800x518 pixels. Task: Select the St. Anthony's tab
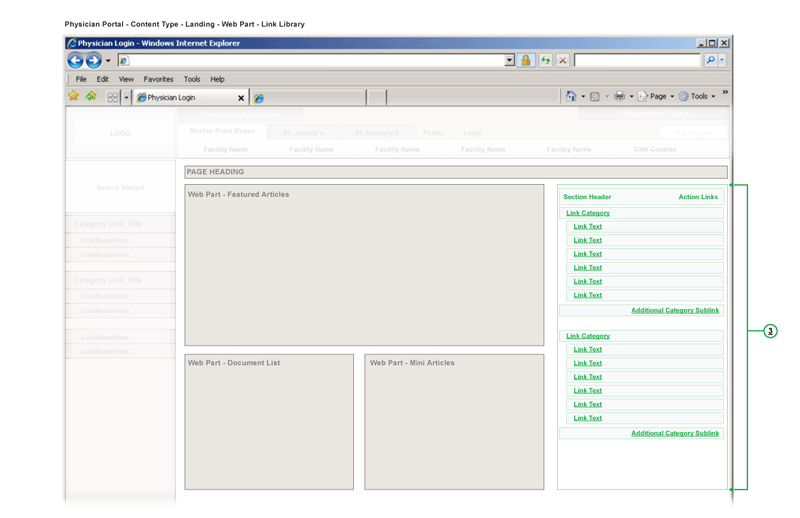click(377, 133)
